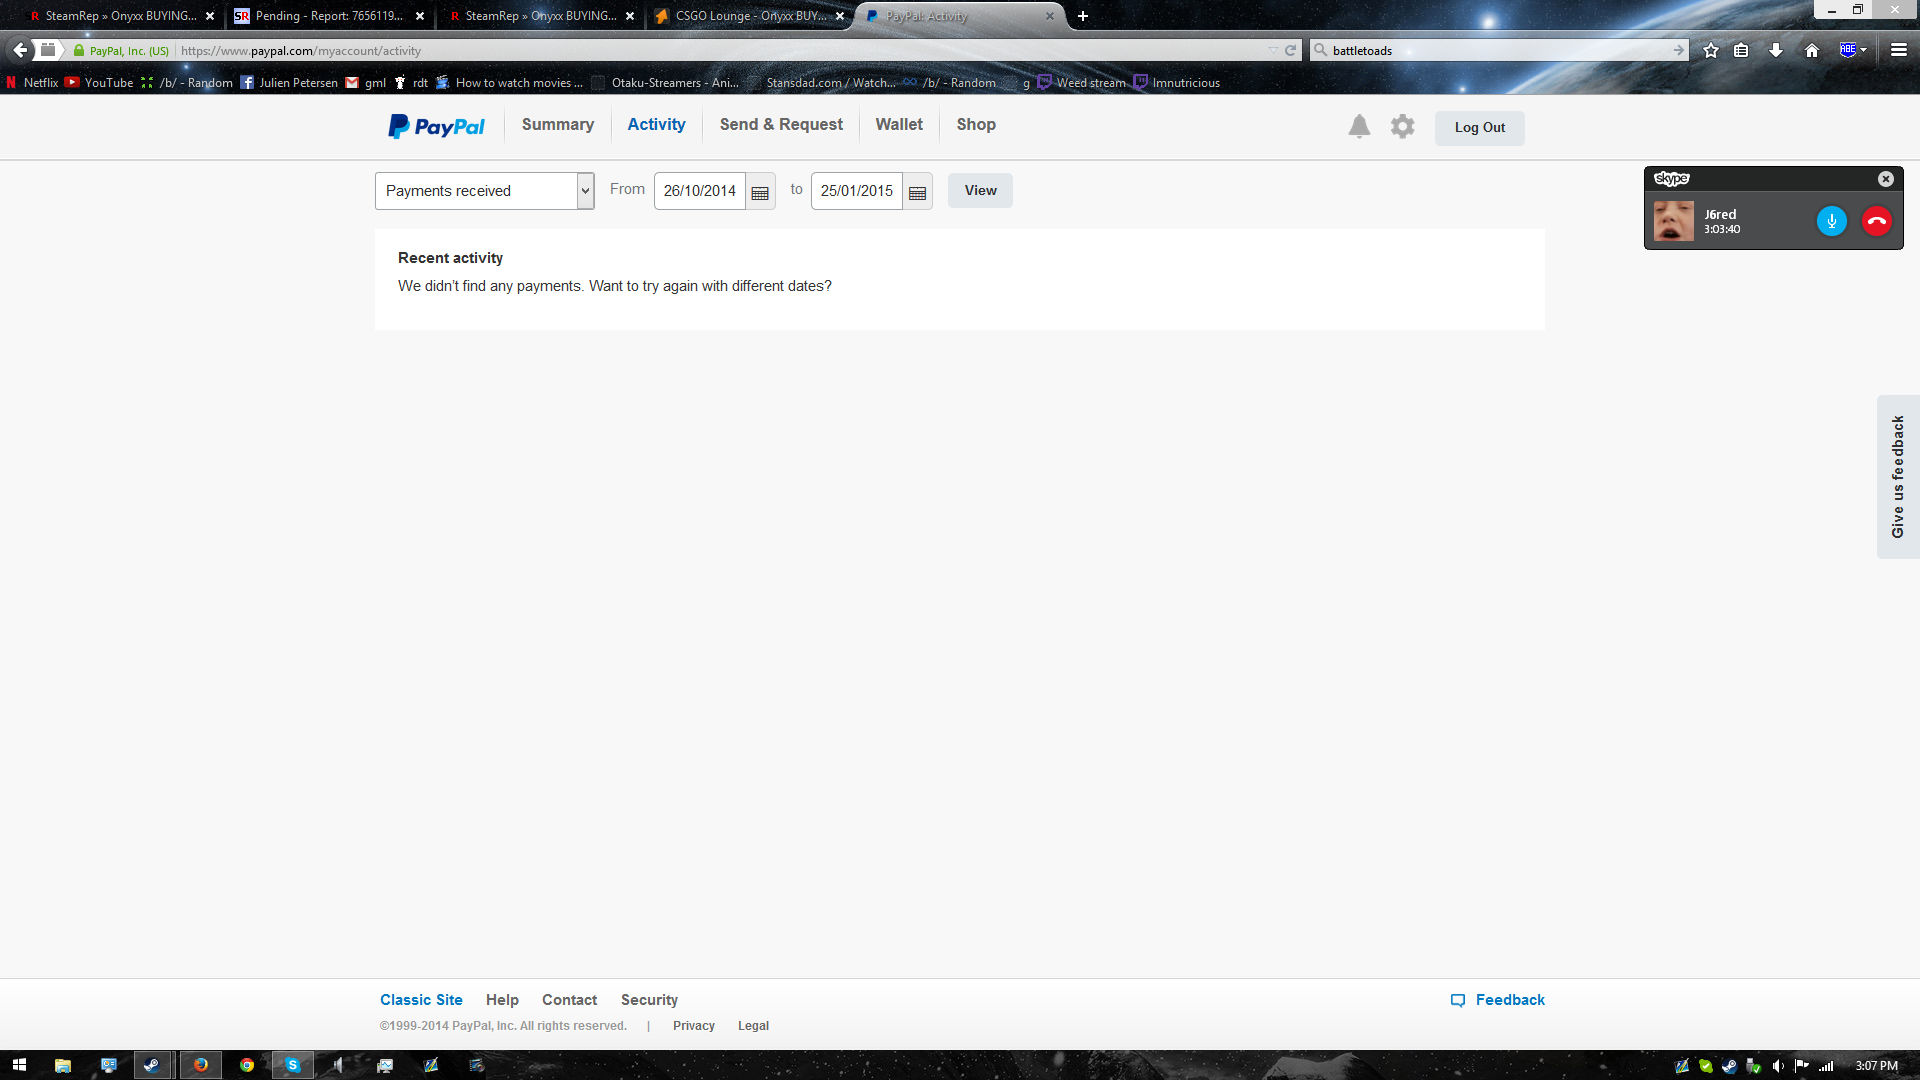Hang up the Skype call

[1877, 221]
